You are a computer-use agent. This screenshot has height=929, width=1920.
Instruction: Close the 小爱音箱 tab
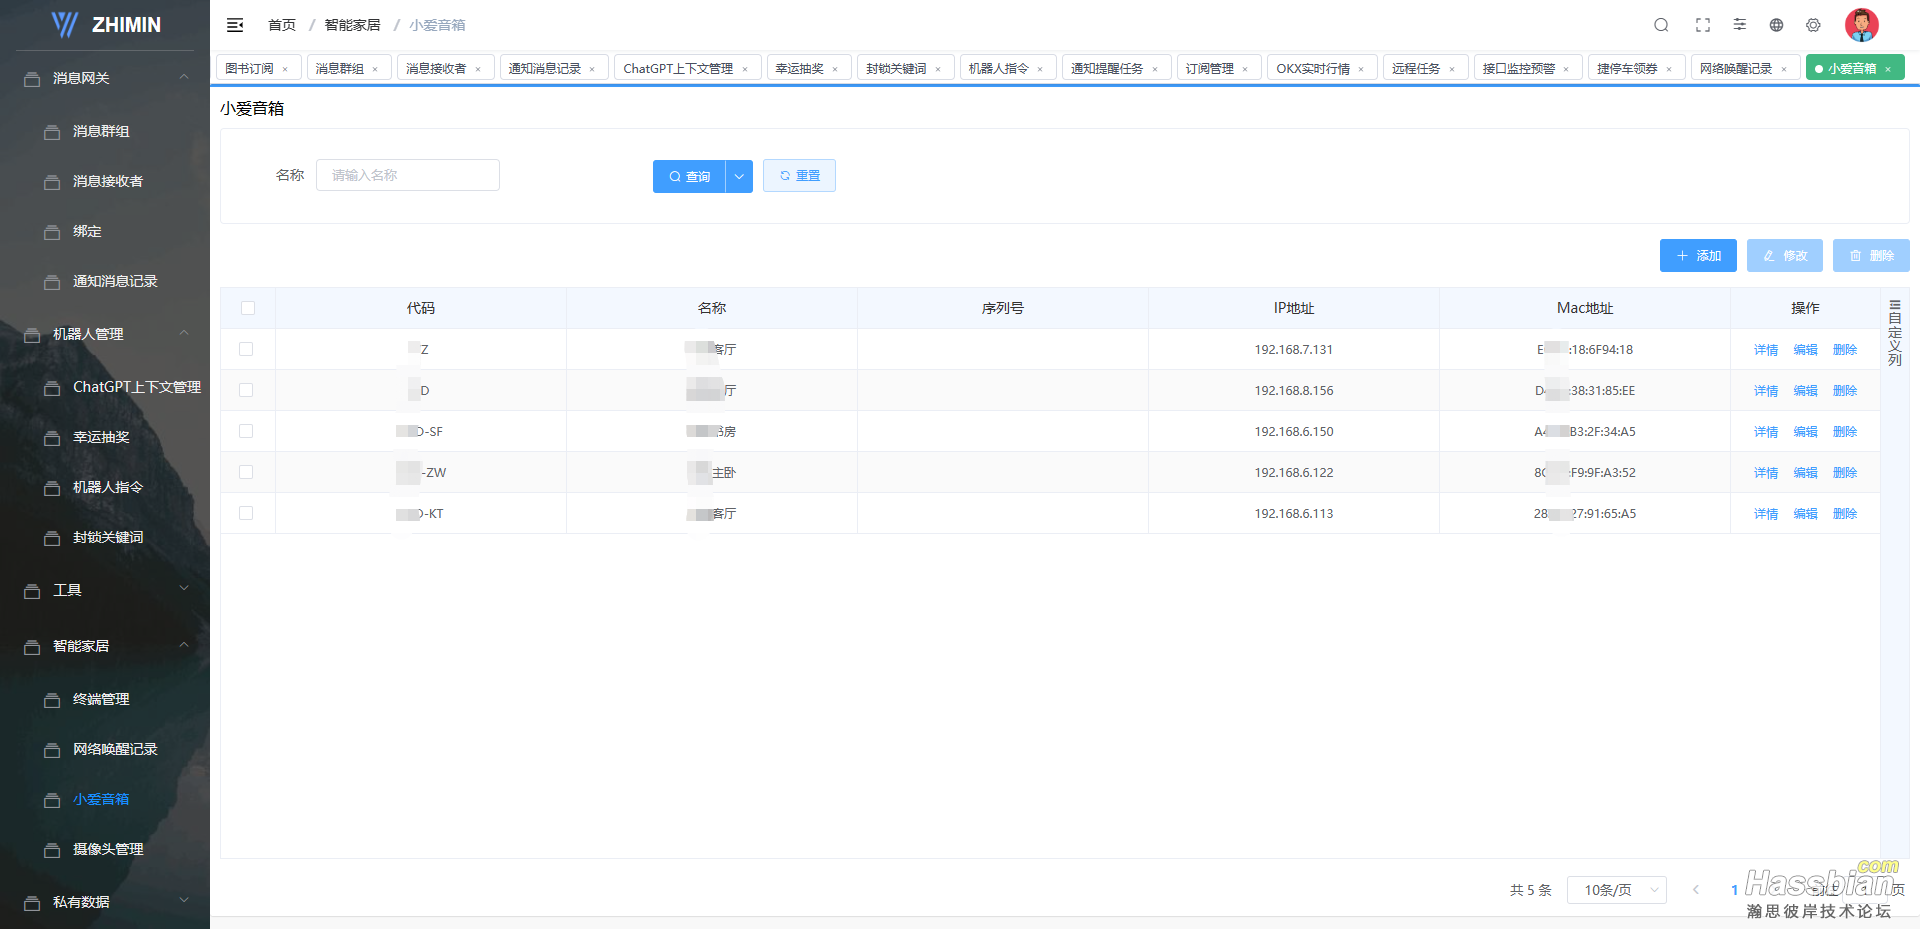pos(1888,69)
